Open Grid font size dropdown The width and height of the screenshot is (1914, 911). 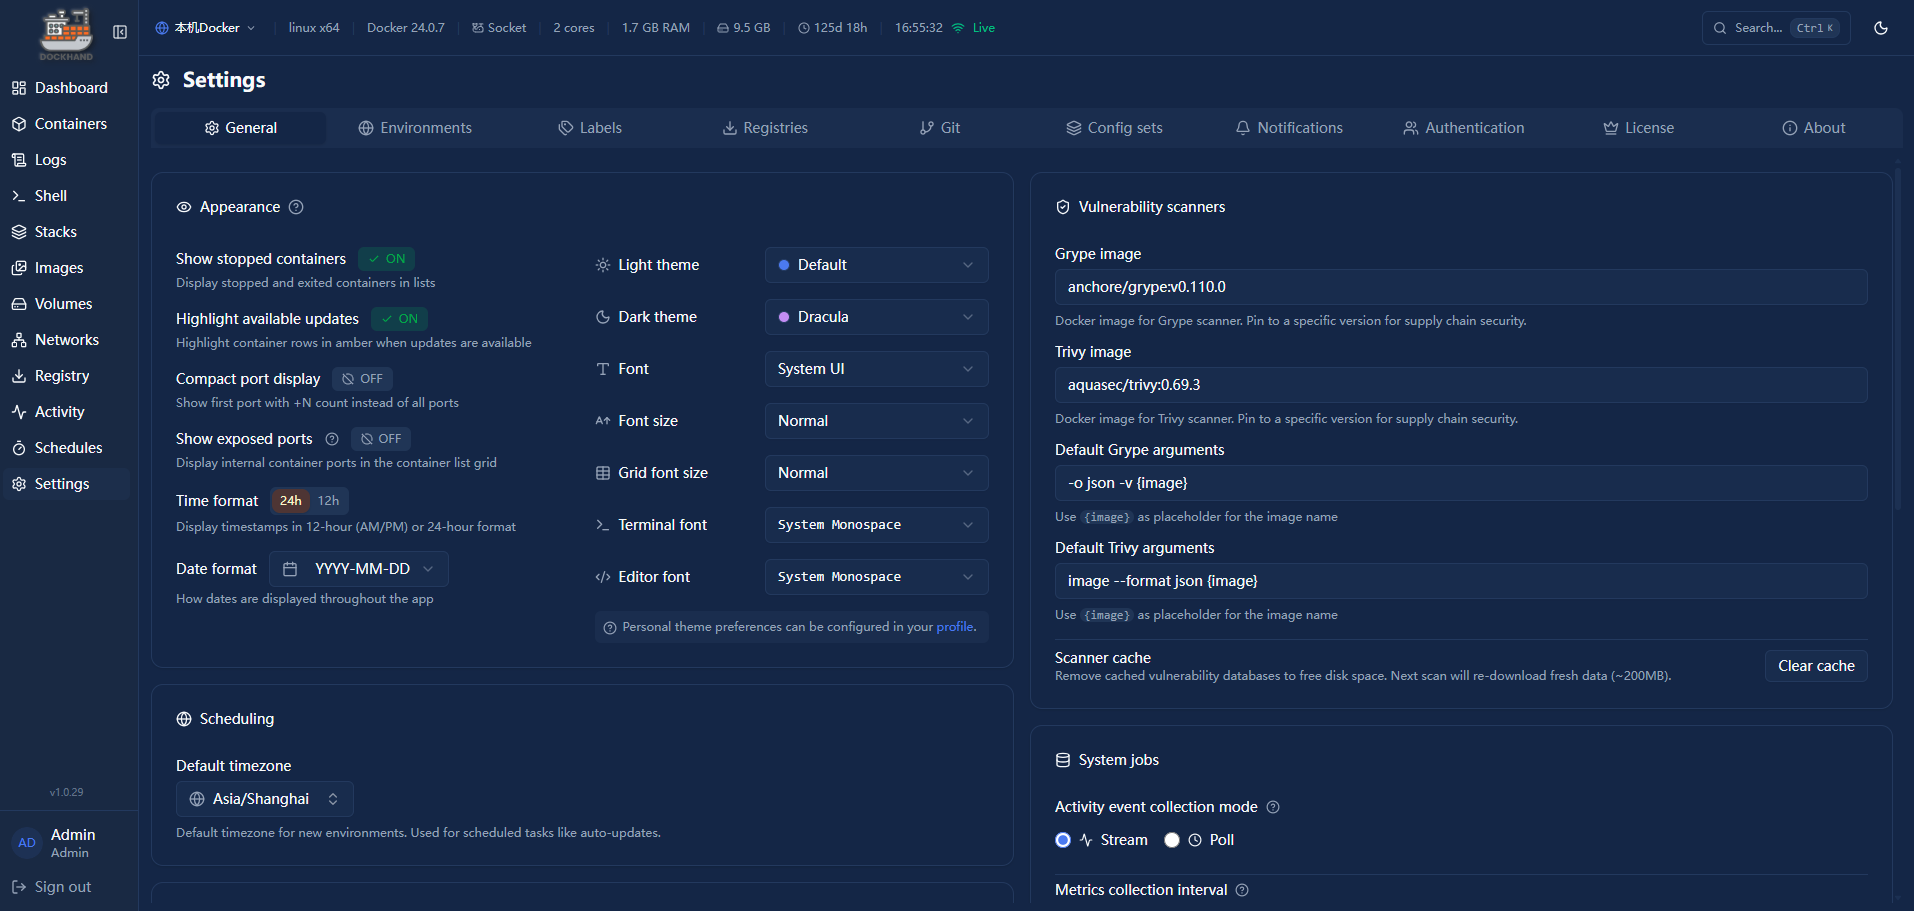point(876,473)
